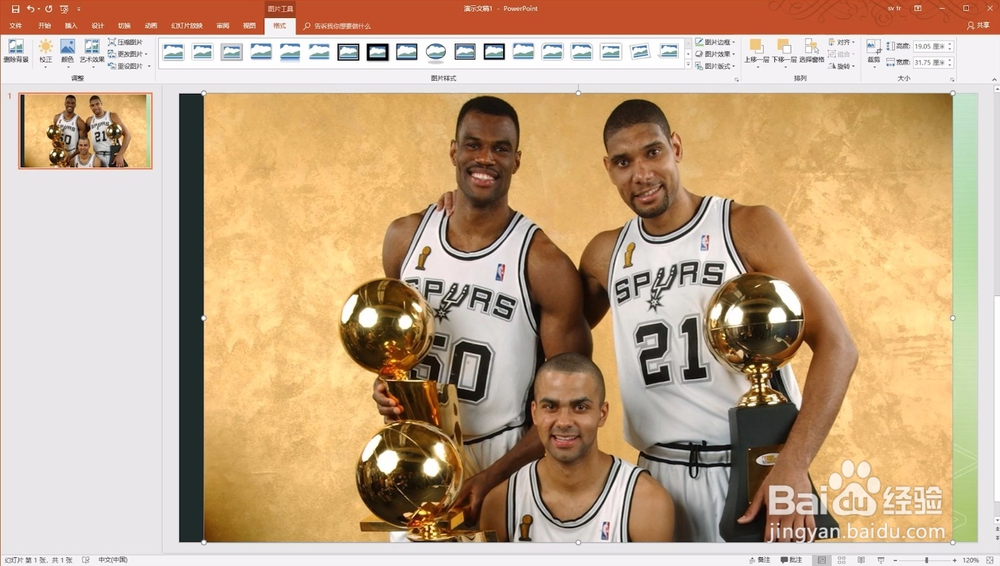
Task: Switch to the Home (开始) tab
Action: [44, 26]
